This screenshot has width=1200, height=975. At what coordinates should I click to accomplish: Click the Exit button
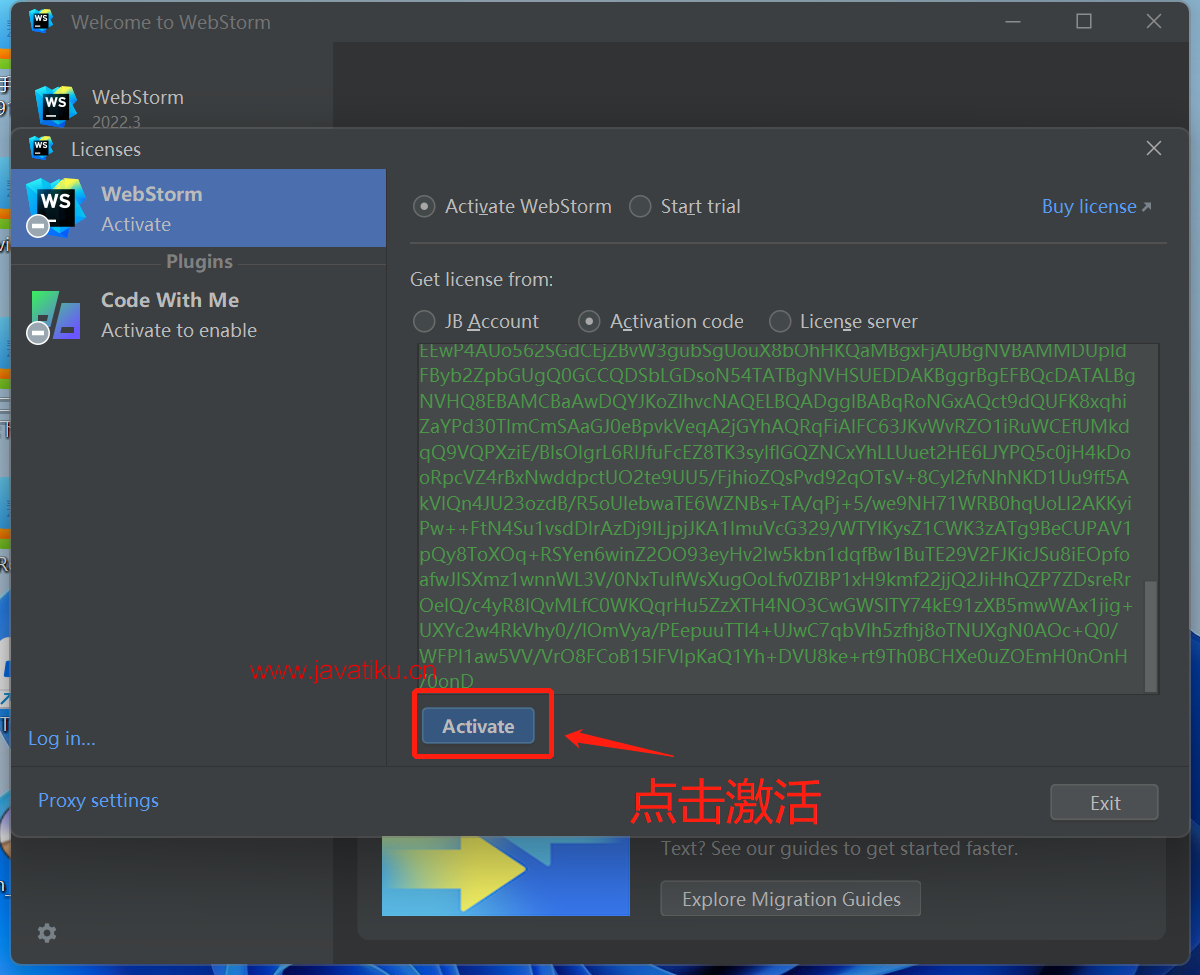click(x=1104, y=803)
